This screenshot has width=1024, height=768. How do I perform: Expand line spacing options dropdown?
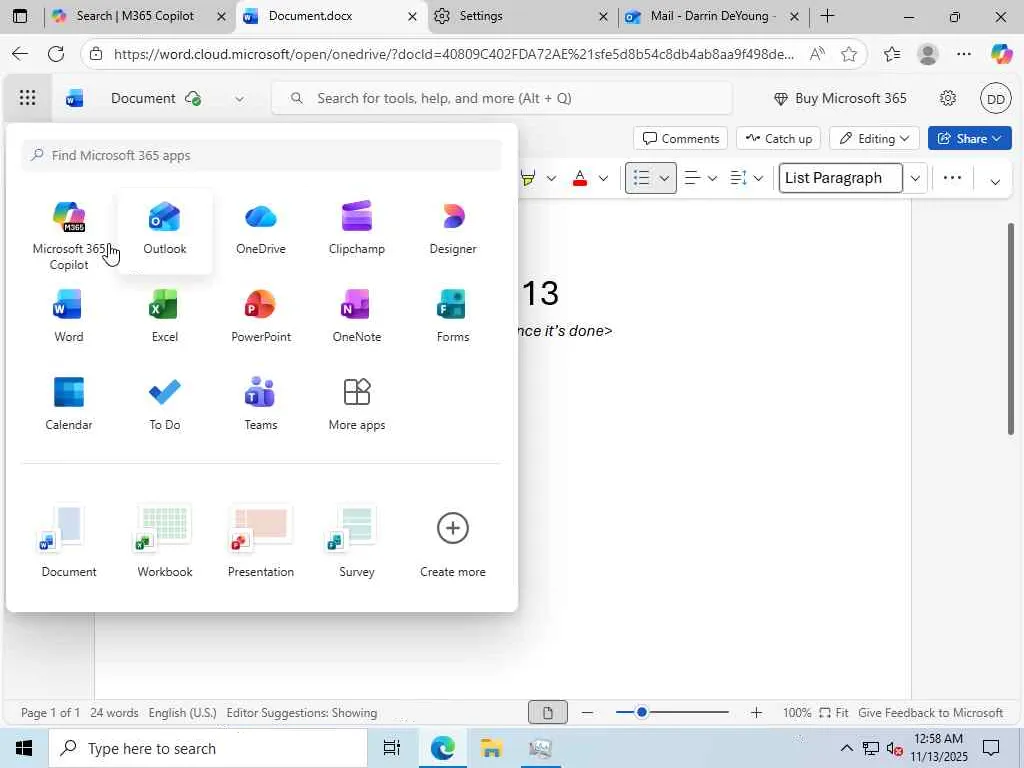tap(758, 178)
